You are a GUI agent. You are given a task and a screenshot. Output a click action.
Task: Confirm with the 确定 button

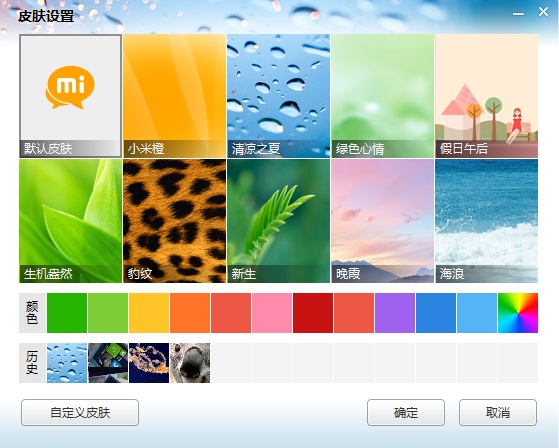[406, 412]
